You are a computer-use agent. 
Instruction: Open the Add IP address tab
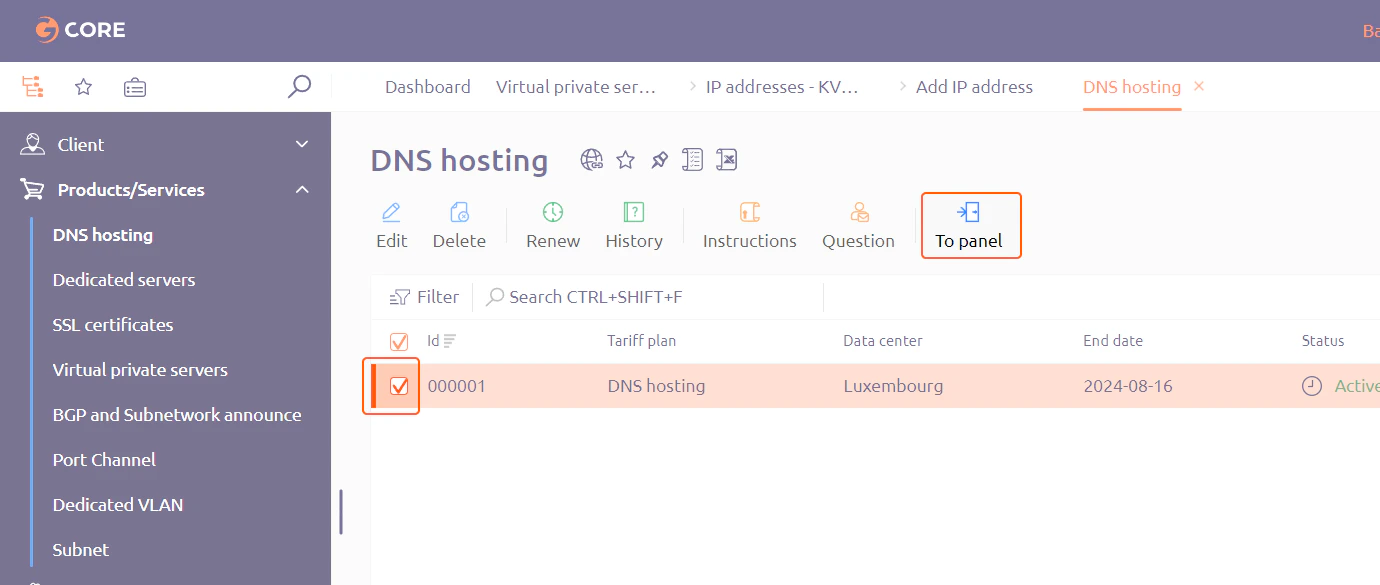pos(973,87)
